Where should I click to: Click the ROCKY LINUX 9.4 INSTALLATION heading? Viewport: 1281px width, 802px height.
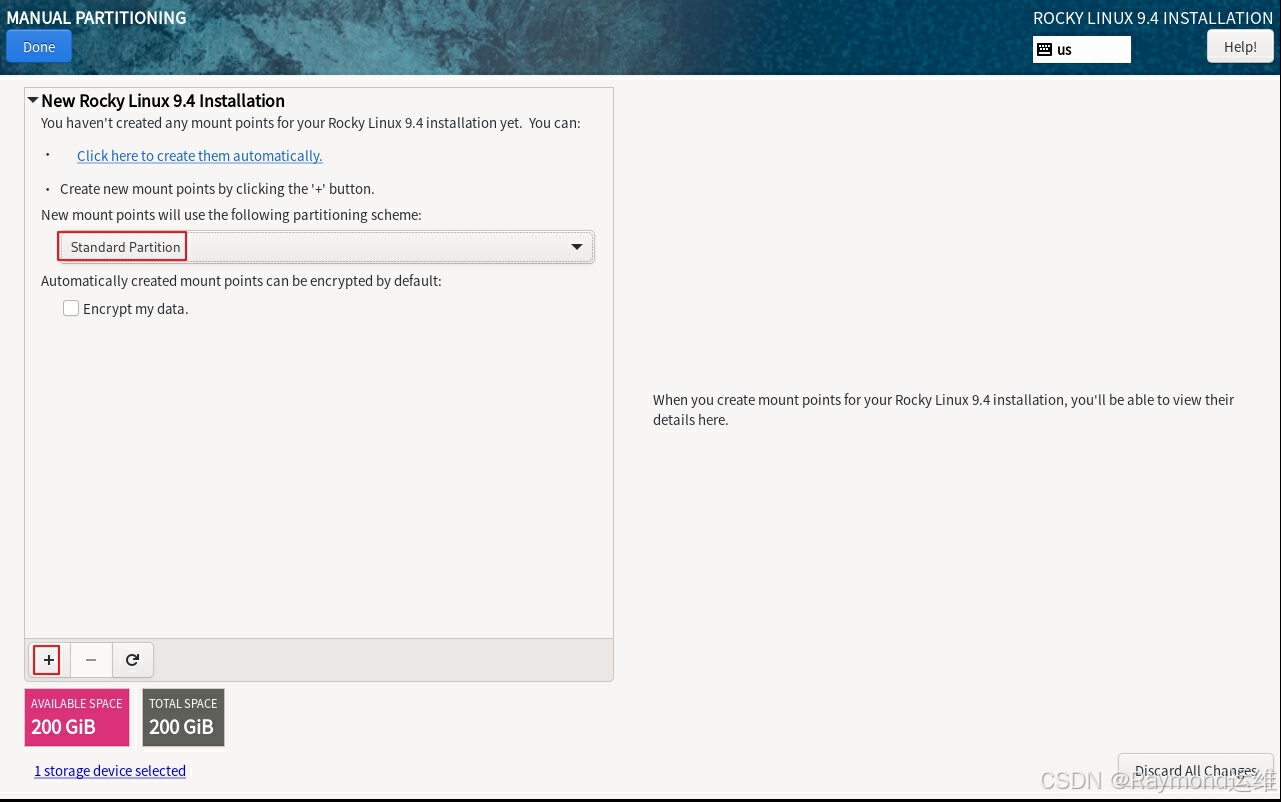point(1153,18)
